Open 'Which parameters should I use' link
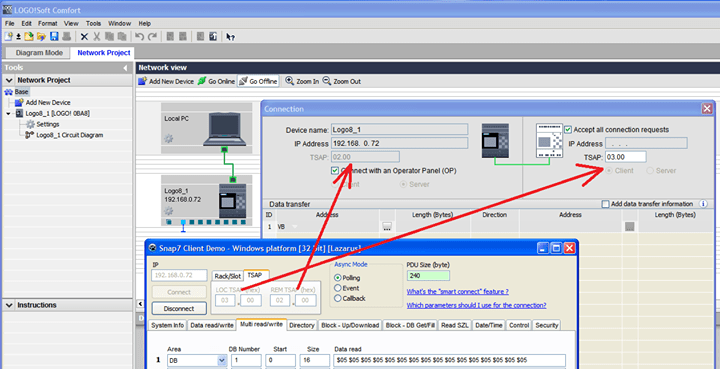Screen dimensions: 720x369 coord(476,305)
